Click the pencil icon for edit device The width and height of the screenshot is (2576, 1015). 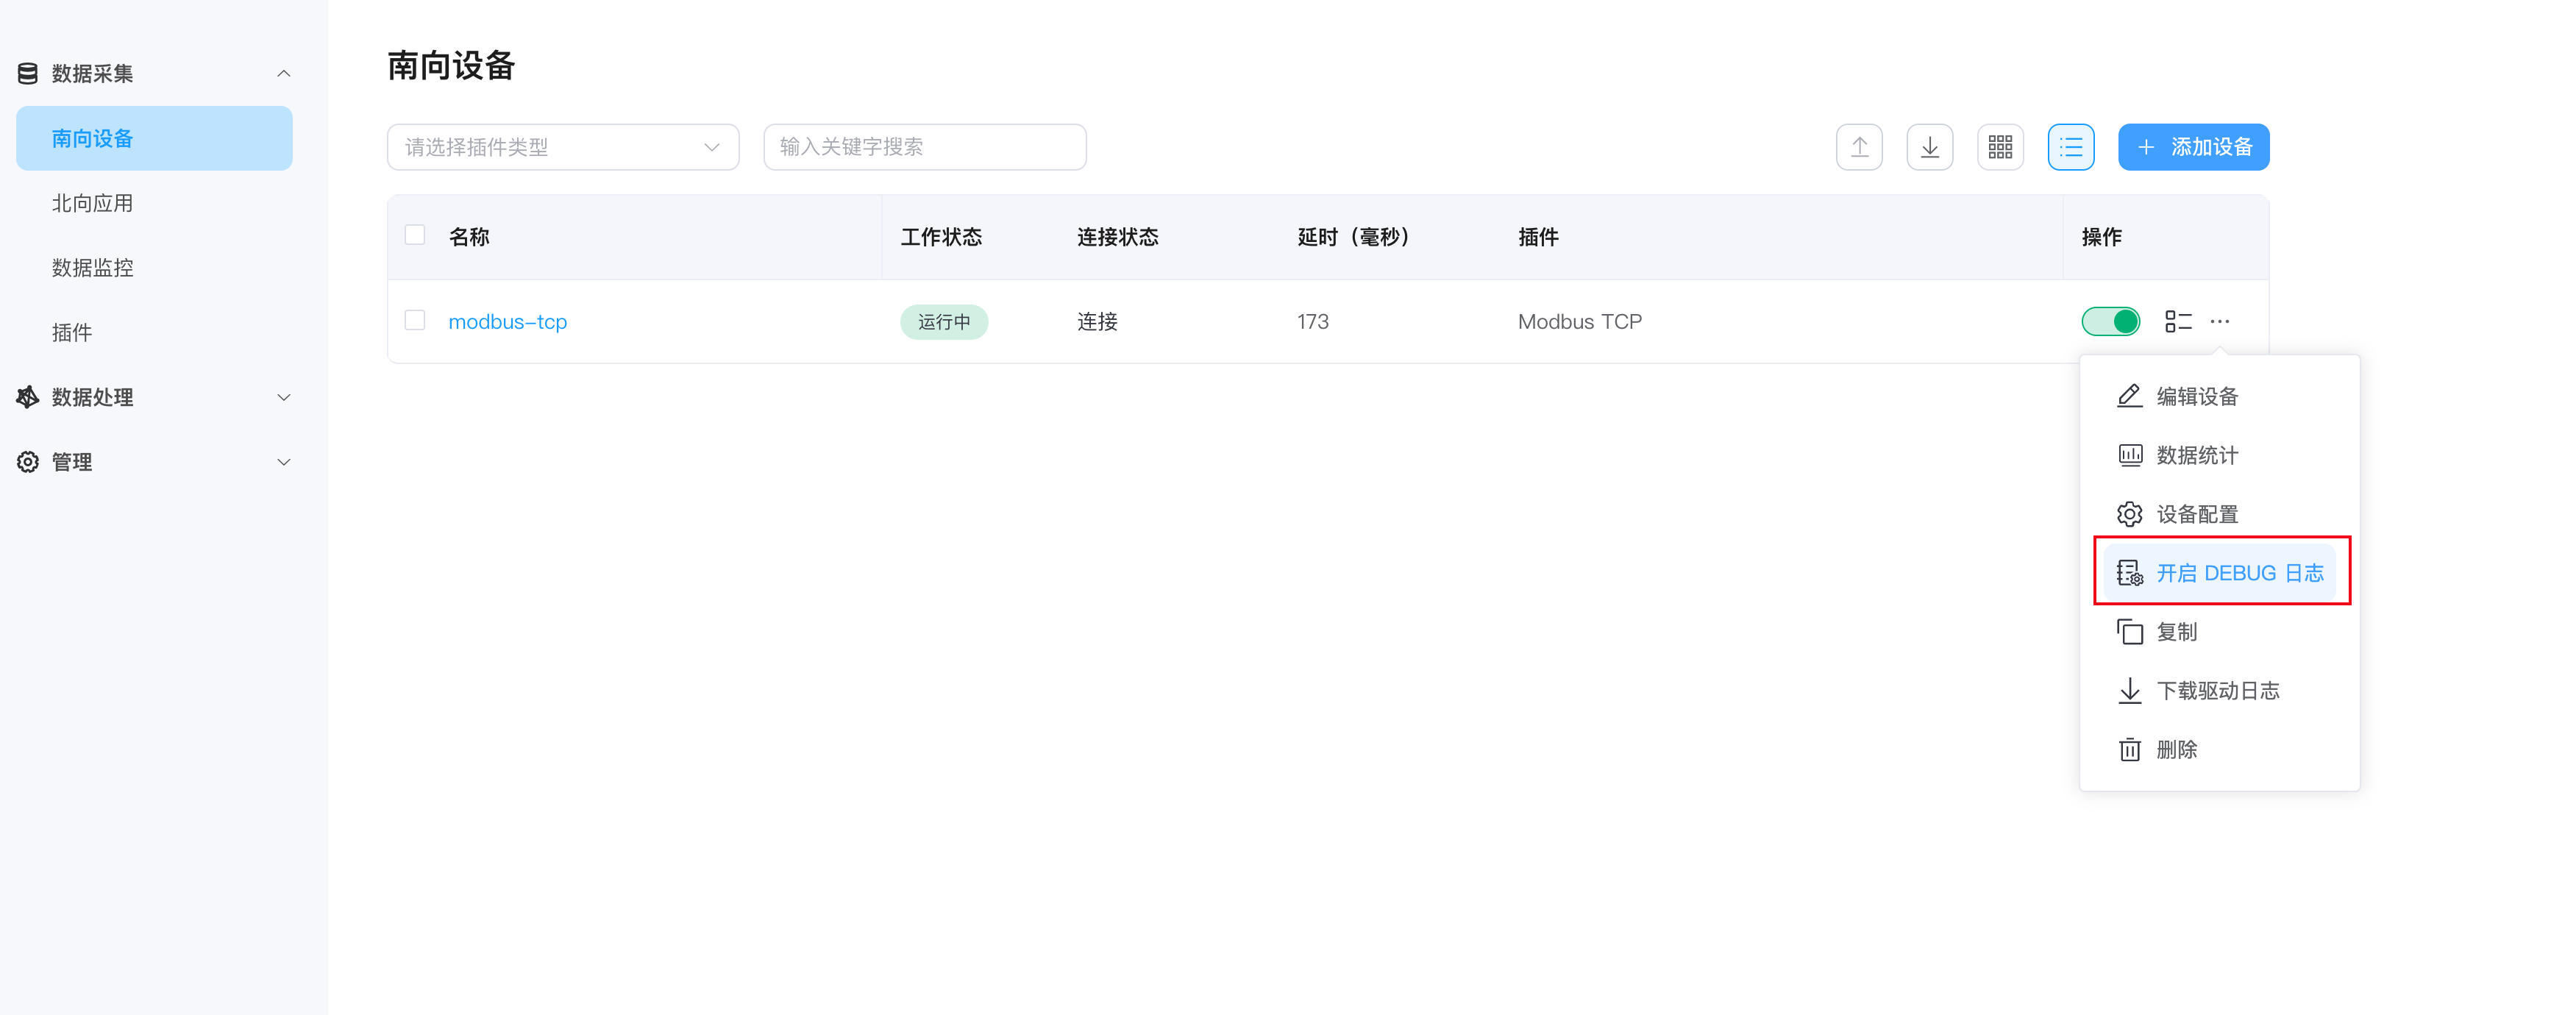(x=2129, y=396)
